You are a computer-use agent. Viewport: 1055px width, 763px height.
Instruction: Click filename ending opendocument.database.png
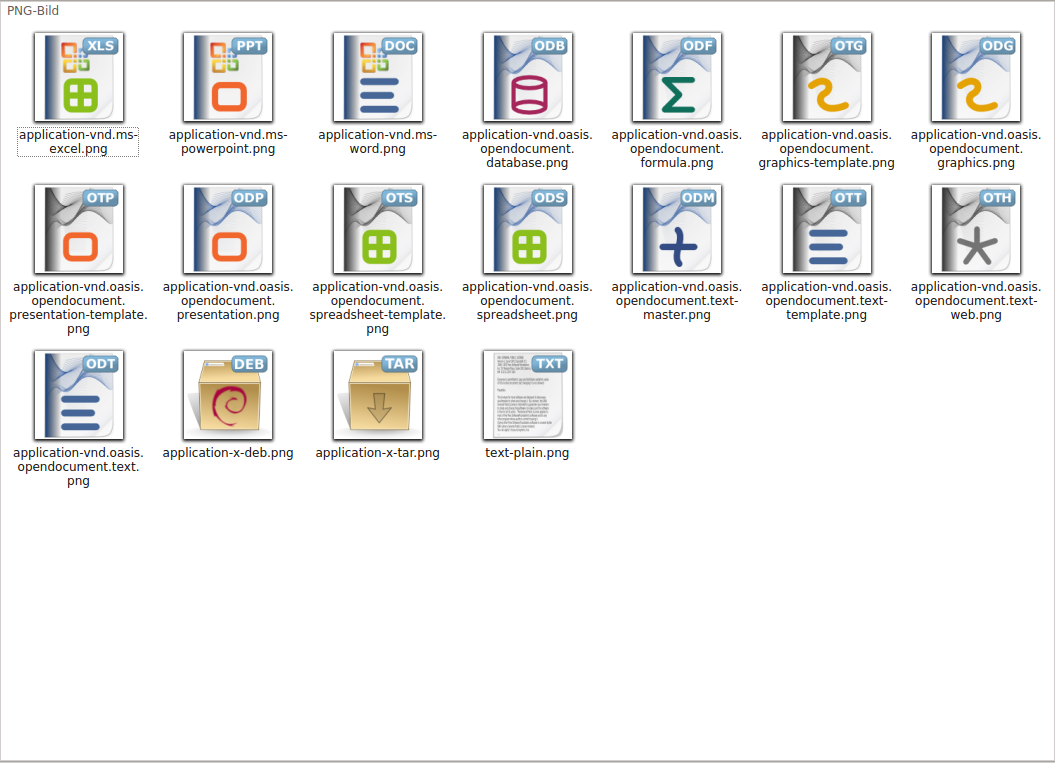[x=528, y=149]
